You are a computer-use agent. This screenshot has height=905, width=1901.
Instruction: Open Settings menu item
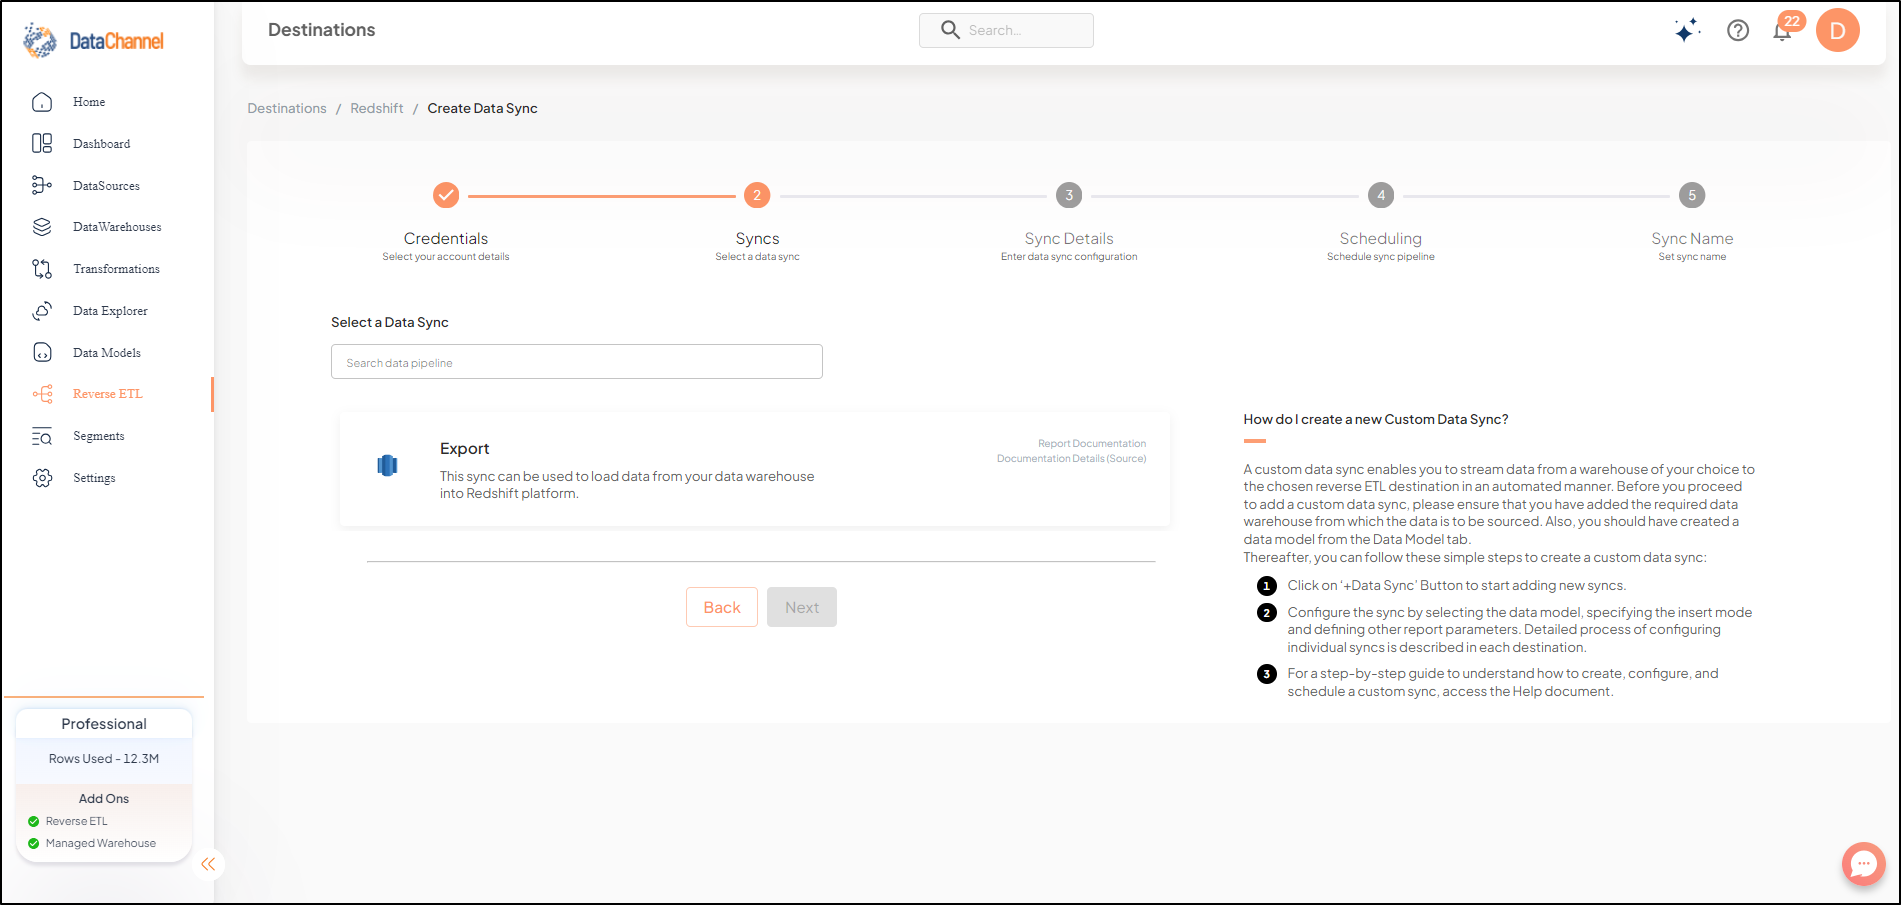94,478
